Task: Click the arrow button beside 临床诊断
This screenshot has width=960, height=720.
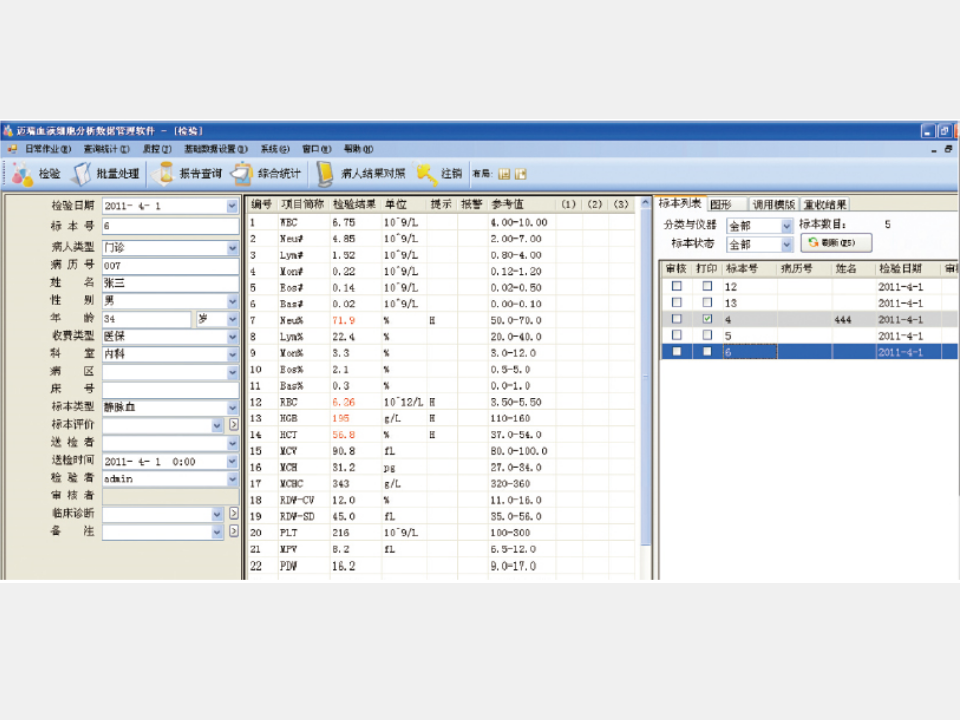Action: [x=234, y=514]
